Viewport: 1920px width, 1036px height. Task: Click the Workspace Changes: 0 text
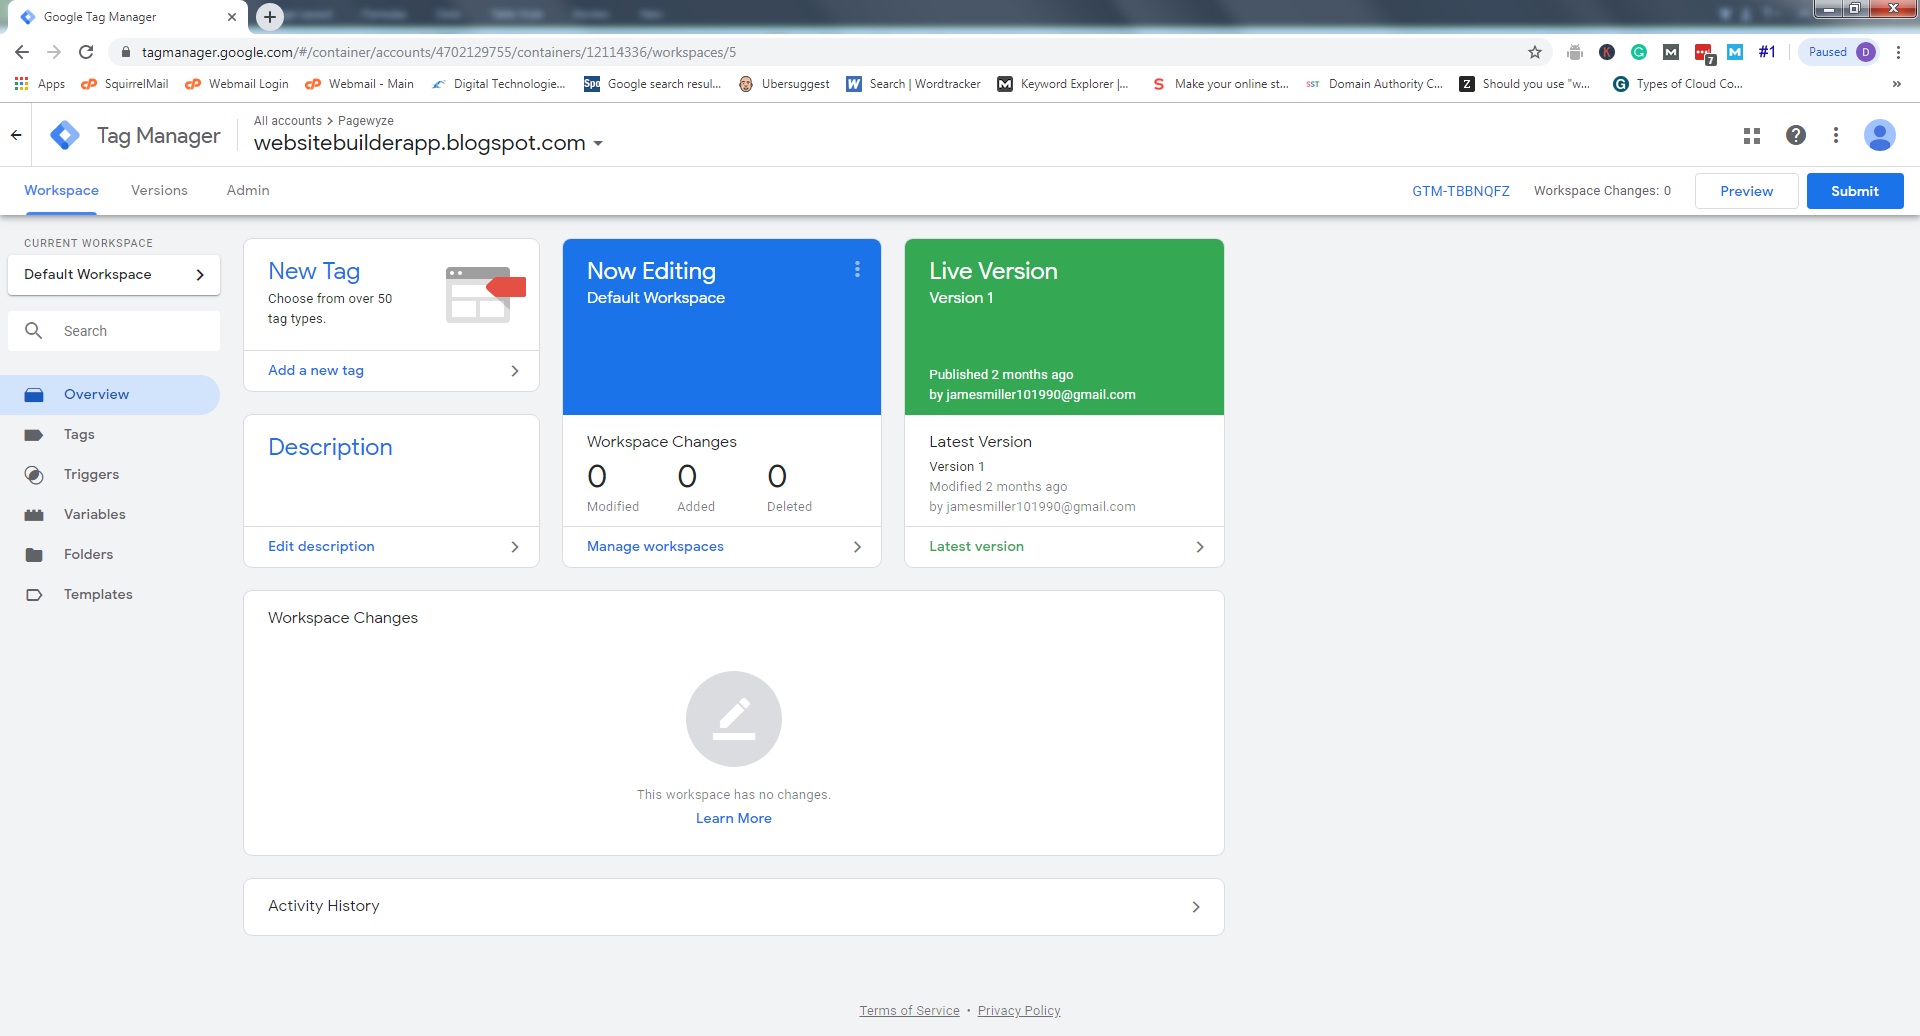1602,191
